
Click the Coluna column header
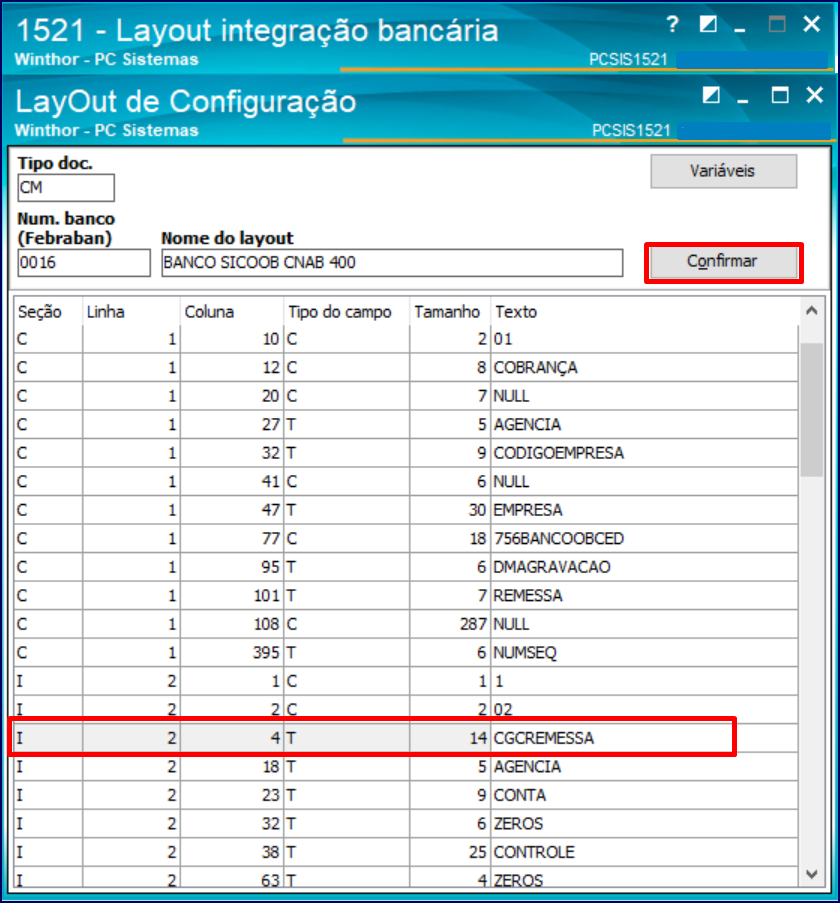pos(232,312)
